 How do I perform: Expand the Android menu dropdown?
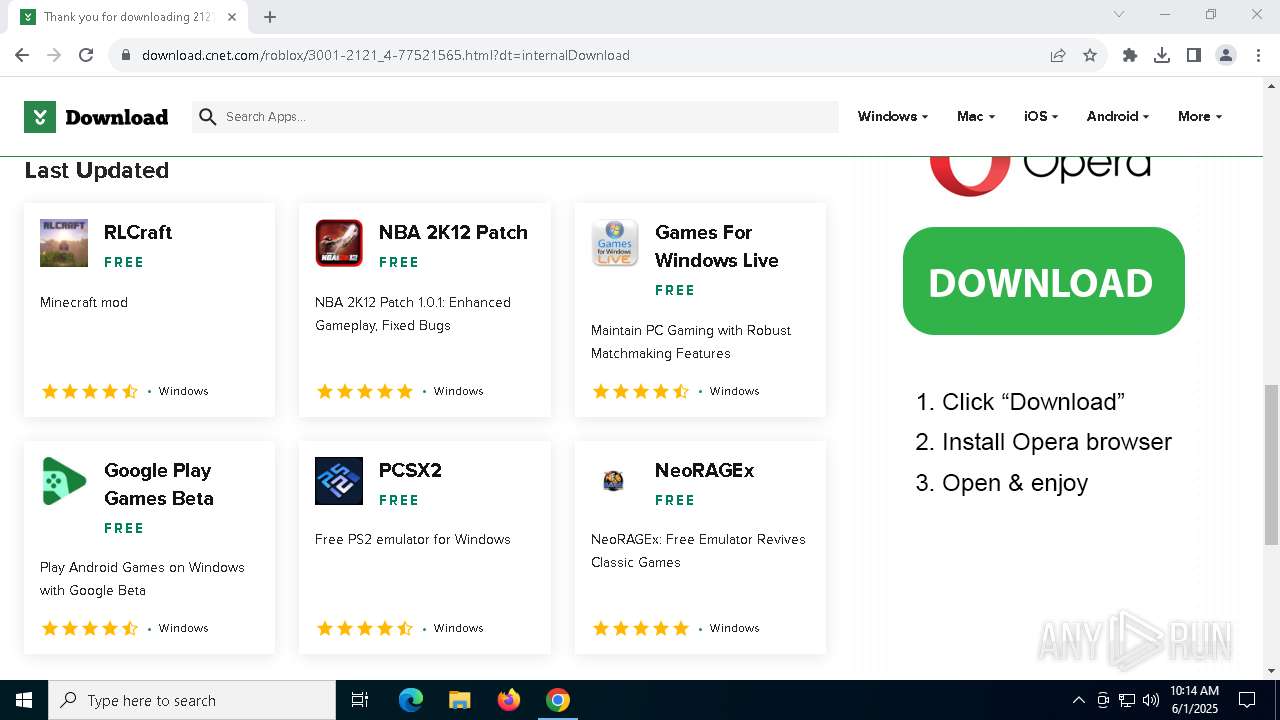pos(1117,117)
